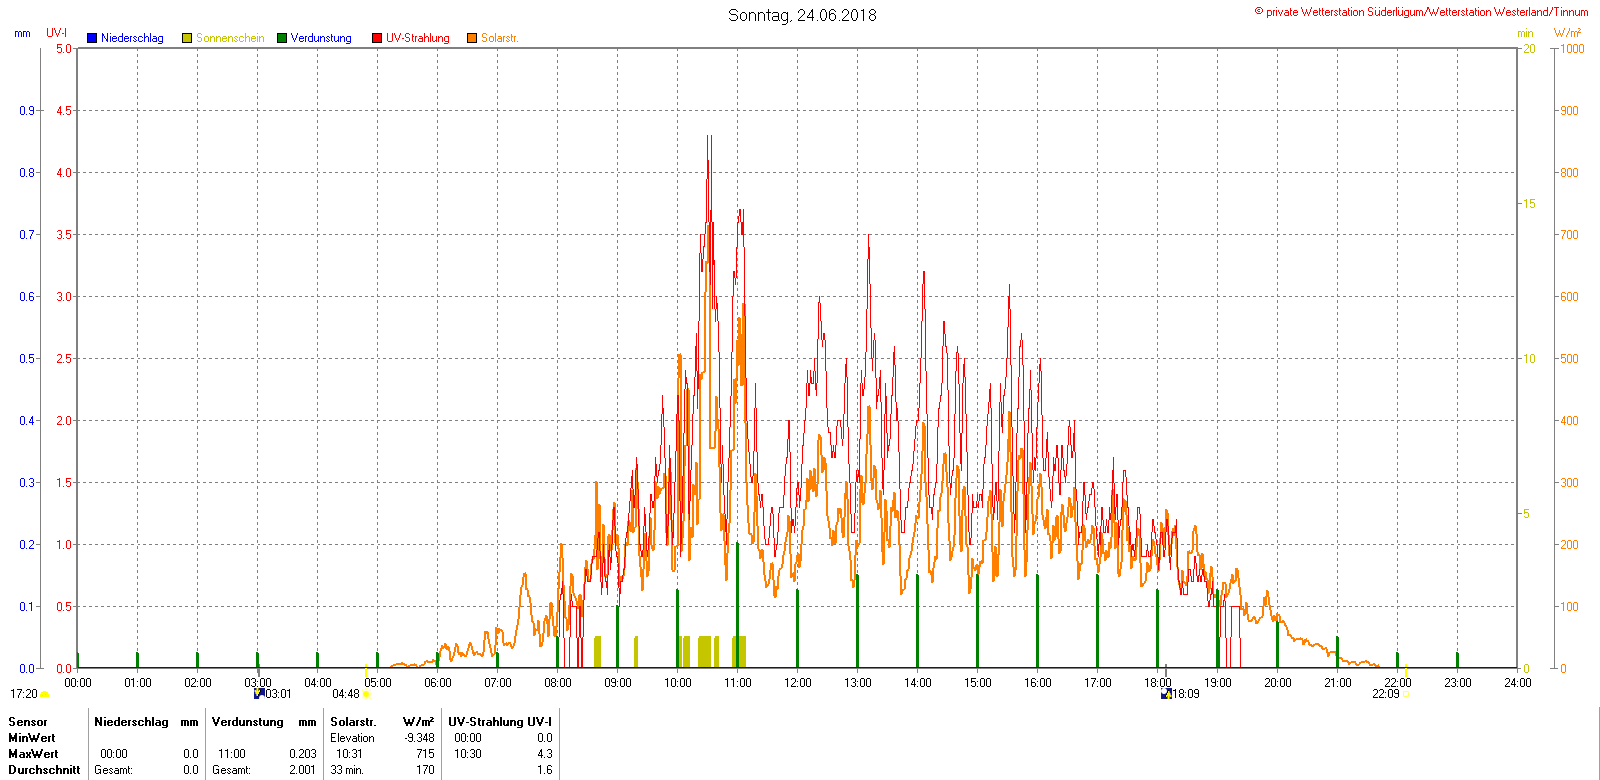Screen dimensions: 1600x780
Task: Click the private Wetterstation copyright text
Action: pos(1421,12)
